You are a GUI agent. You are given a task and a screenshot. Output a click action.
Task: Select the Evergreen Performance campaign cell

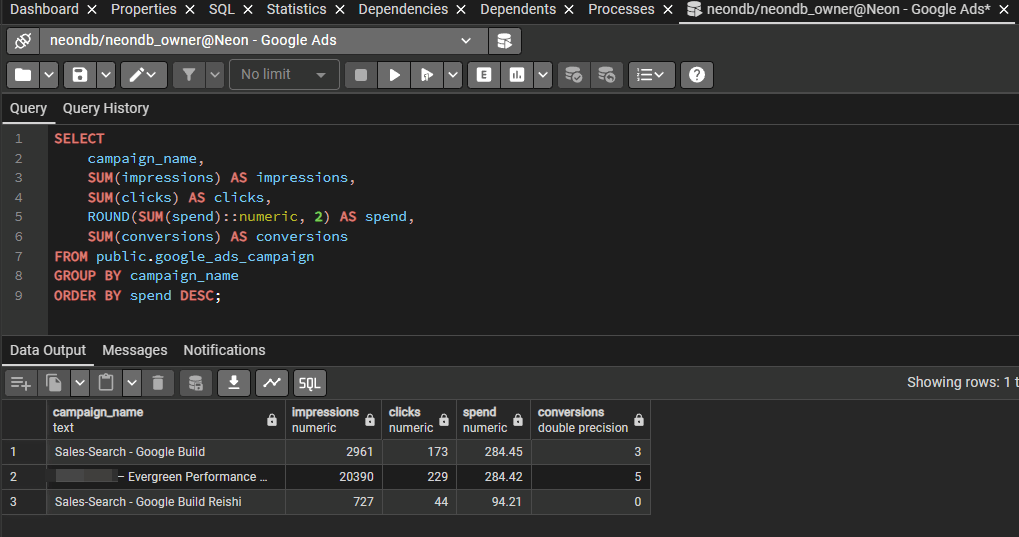point(166,477)
